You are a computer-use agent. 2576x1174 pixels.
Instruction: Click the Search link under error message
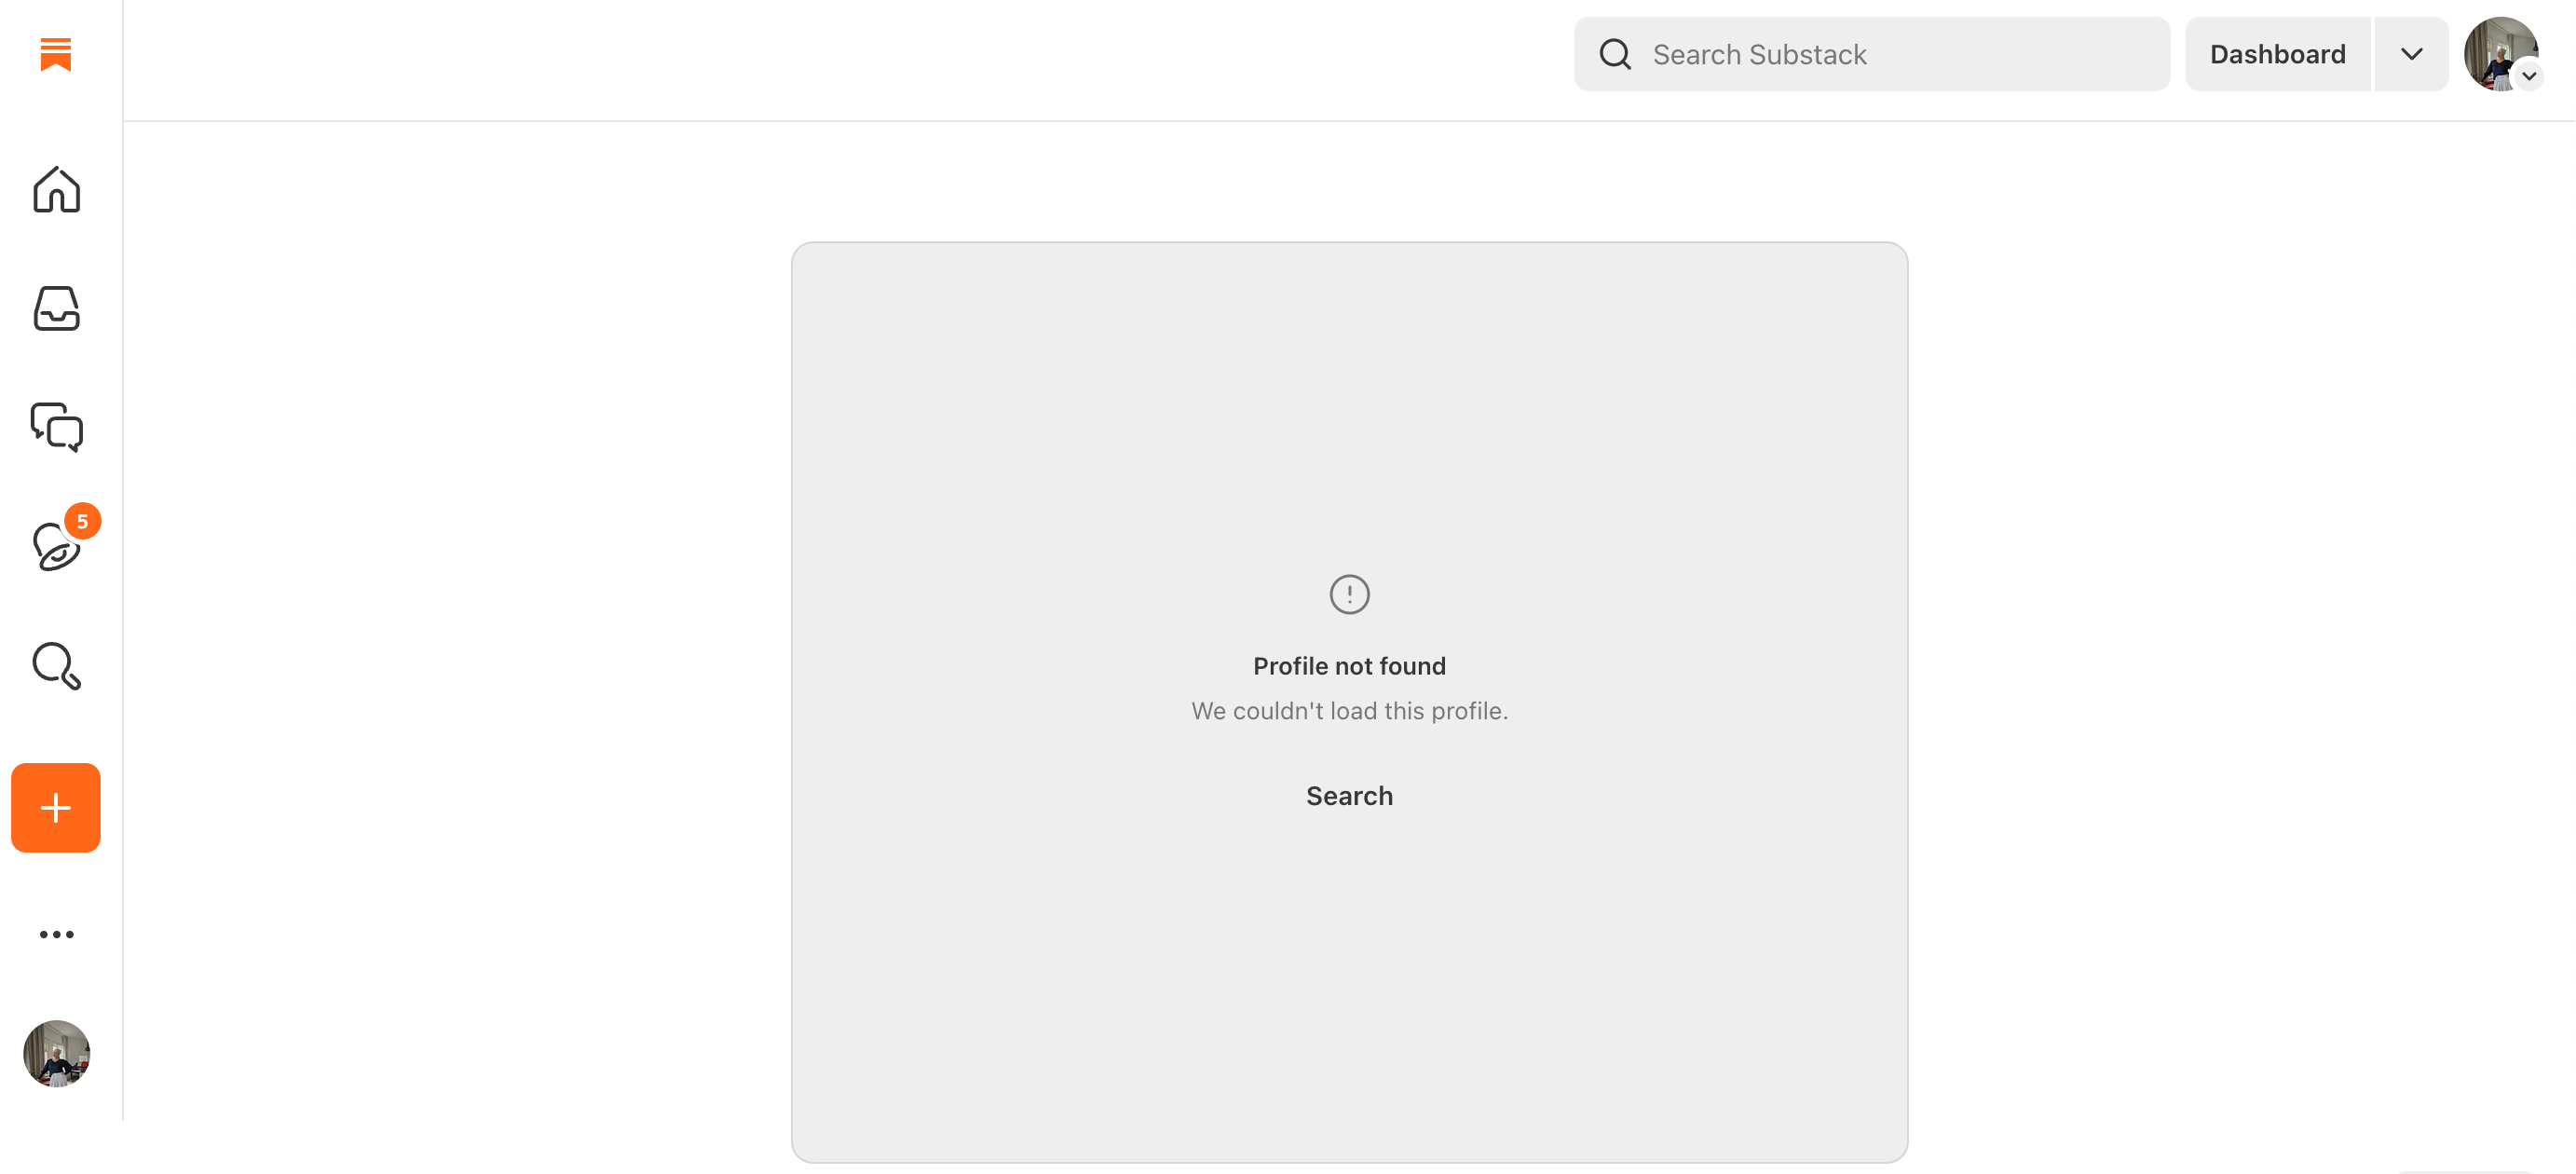click(1349, 796)
